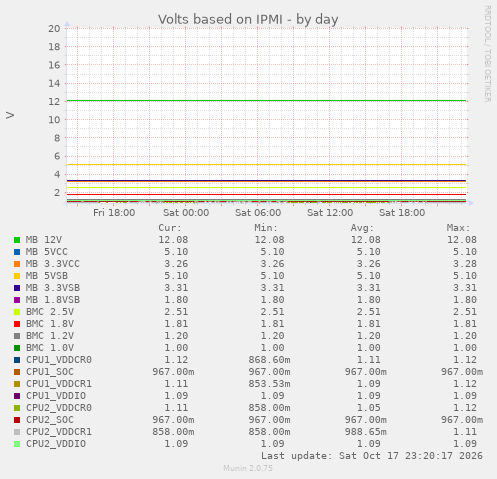The height and width of the screenshot is (479, 497).
Task: Click the orange MB 3.3VCC legend swatch
Action: (x=17, y=264)
